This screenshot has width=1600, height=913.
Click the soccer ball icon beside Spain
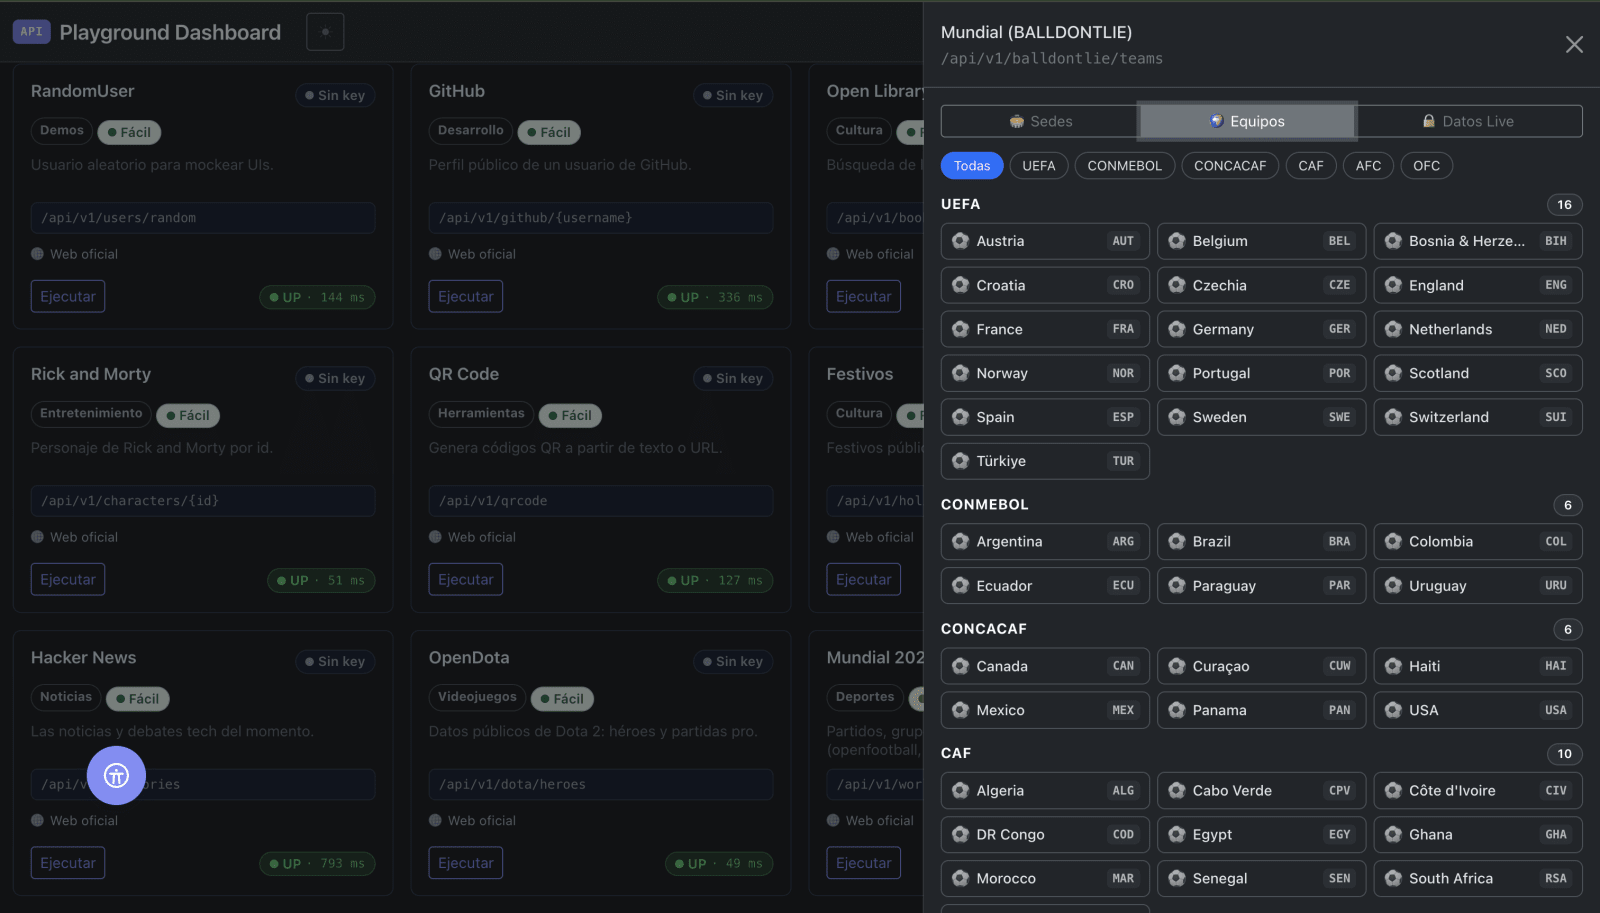coord(960,417)
